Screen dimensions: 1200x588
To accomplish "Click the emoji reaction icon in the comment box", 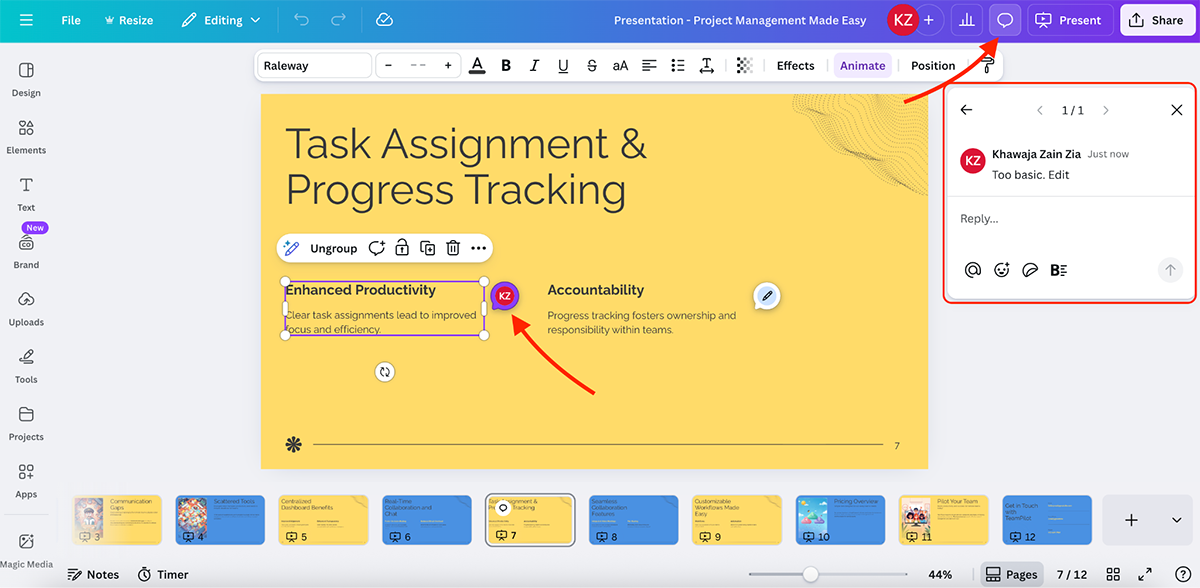I will (x=1001, y=269).
